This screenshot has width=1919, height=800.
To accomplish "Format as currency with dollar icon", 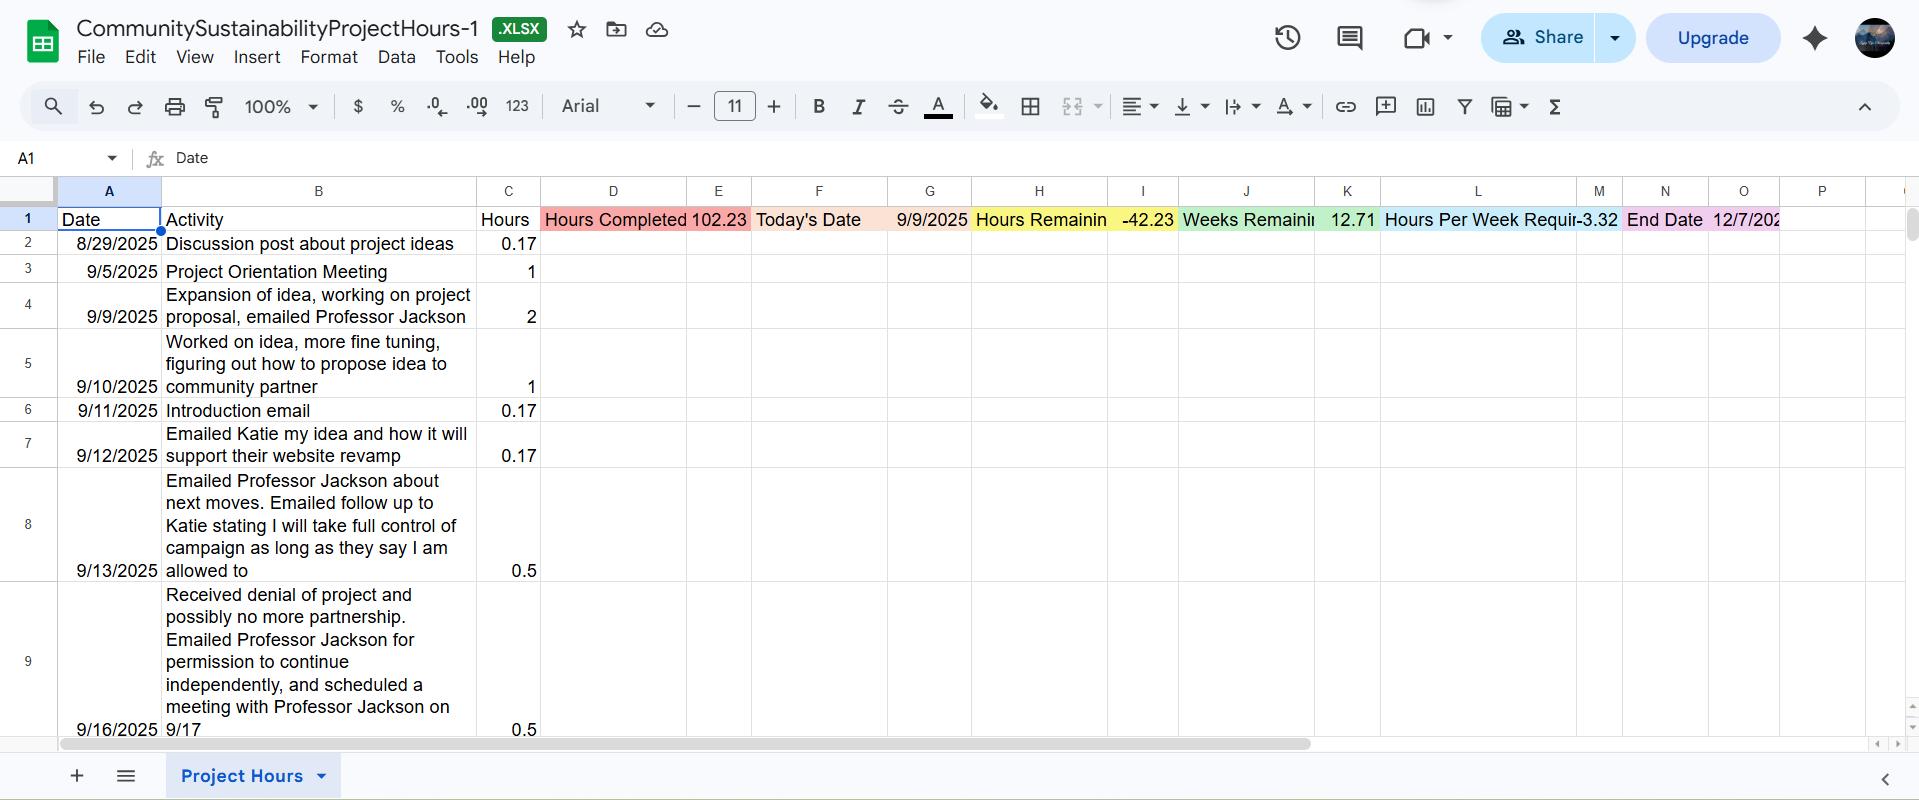I will 358,107.
